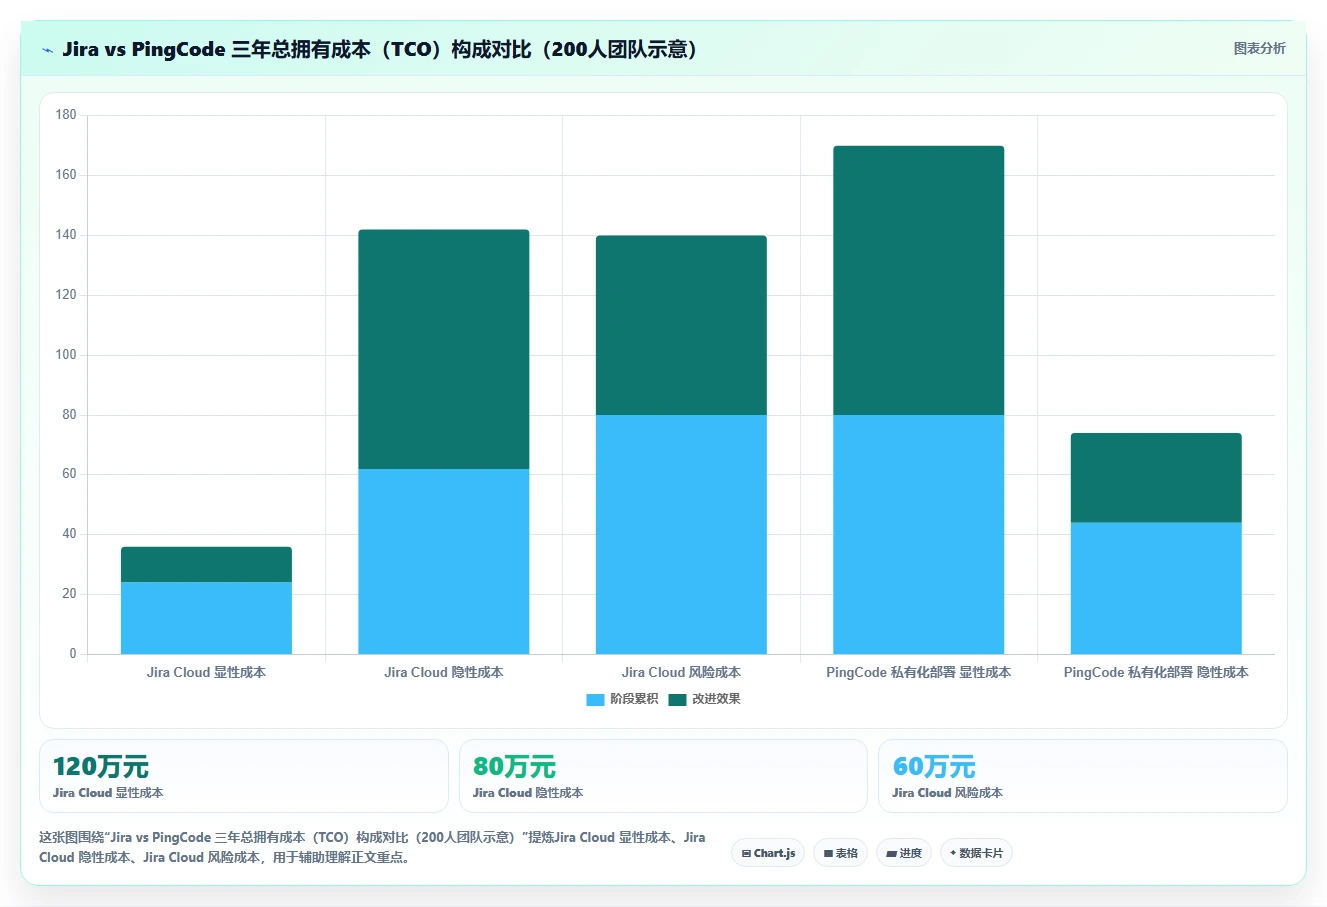Click the chart title heading text

point(380,49)
